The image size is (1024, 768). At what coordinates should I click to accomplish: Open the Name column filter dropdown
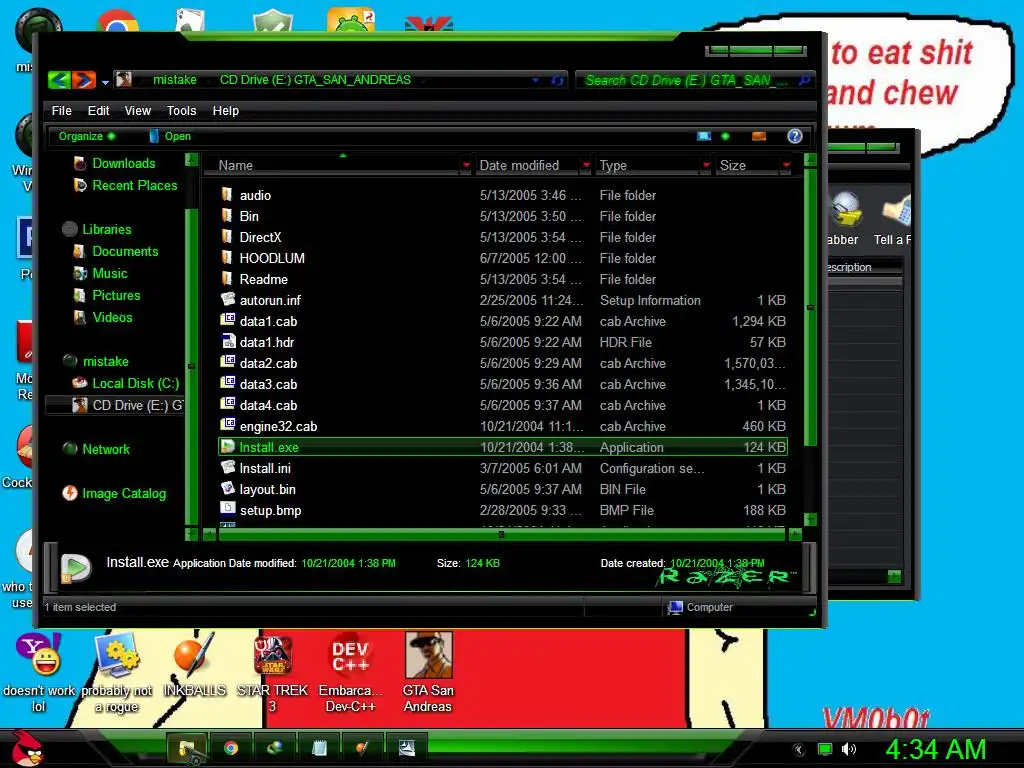coord(466,165)
